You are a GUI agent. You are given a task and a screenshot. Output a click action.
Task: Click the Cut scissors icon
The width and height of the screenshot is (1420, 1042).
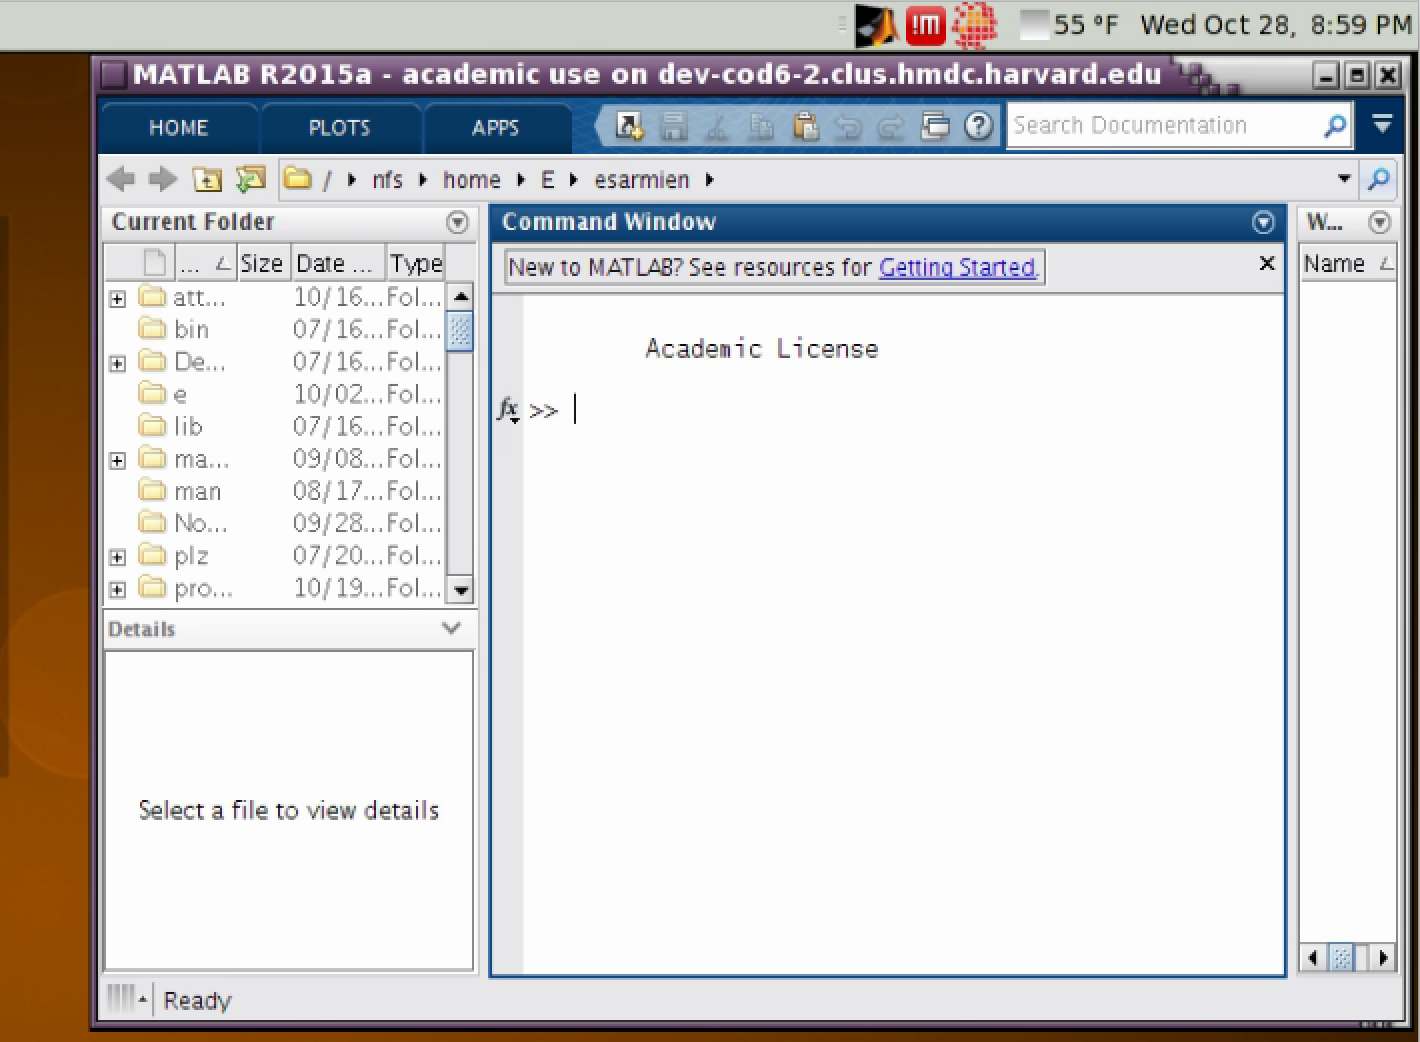pyautogui.click(x=717, y=126)
